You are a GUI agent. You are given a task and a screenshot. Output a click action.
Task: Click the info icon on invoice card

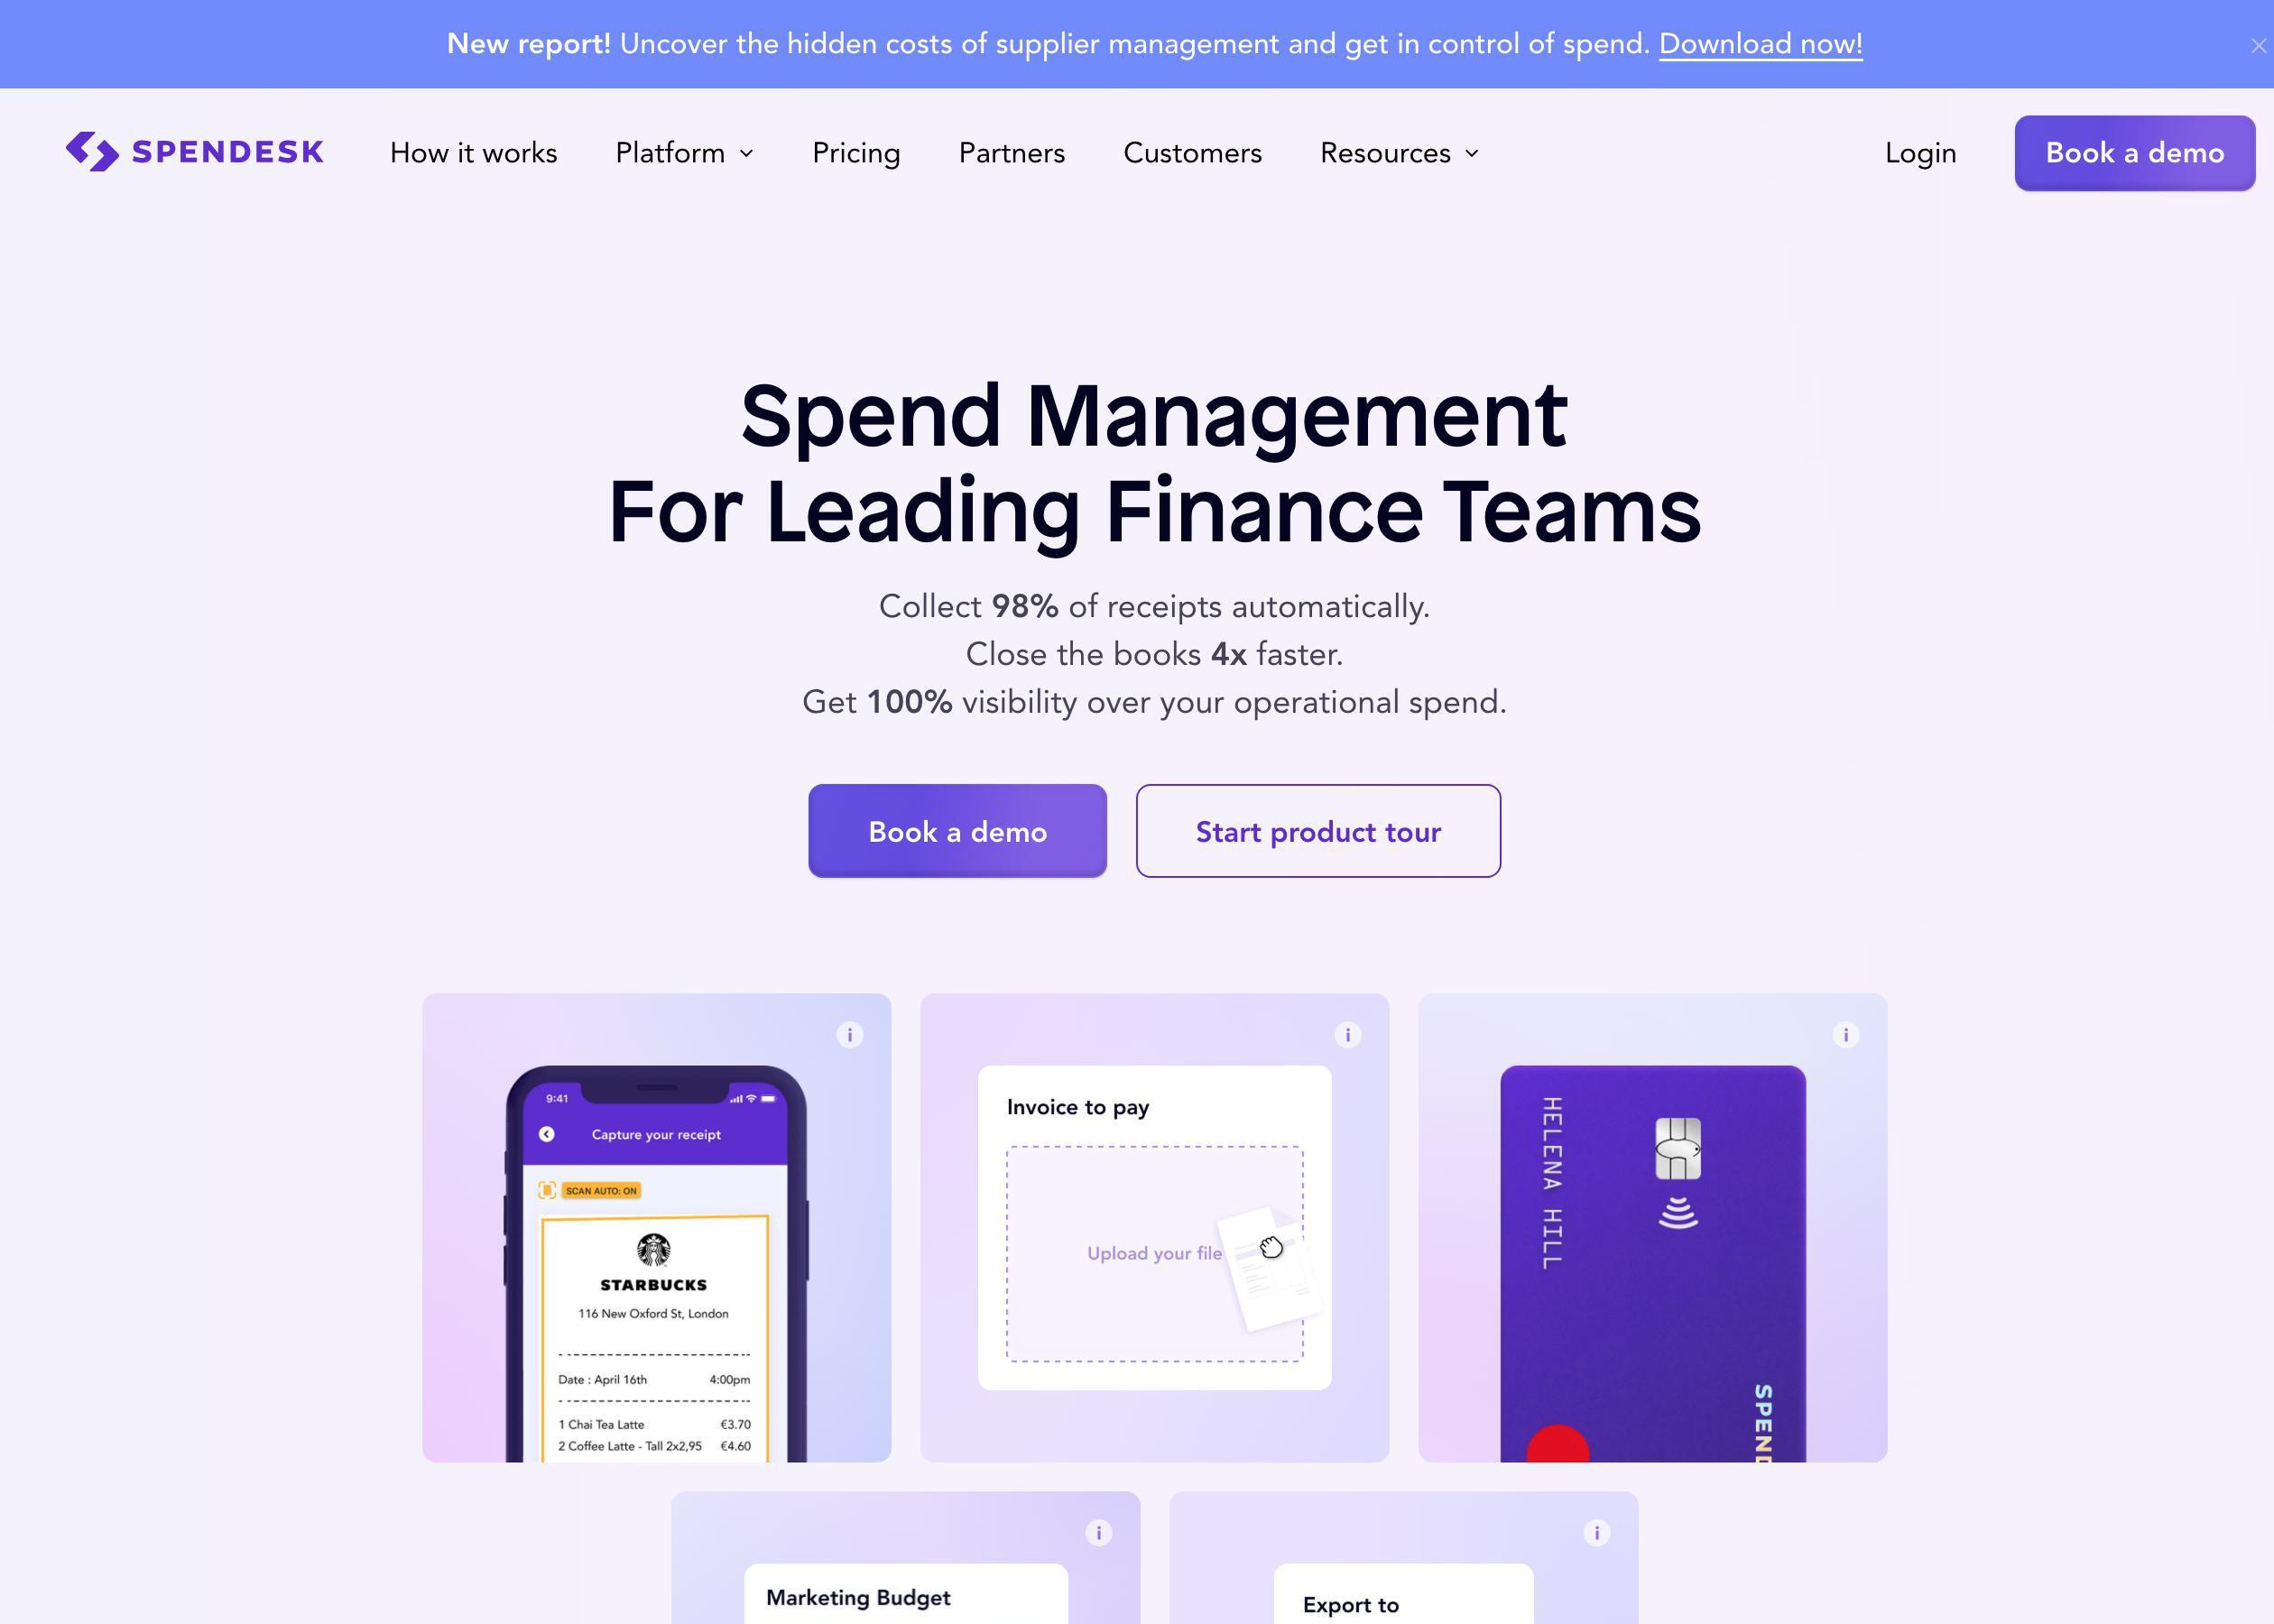tap(1348, 1035)
